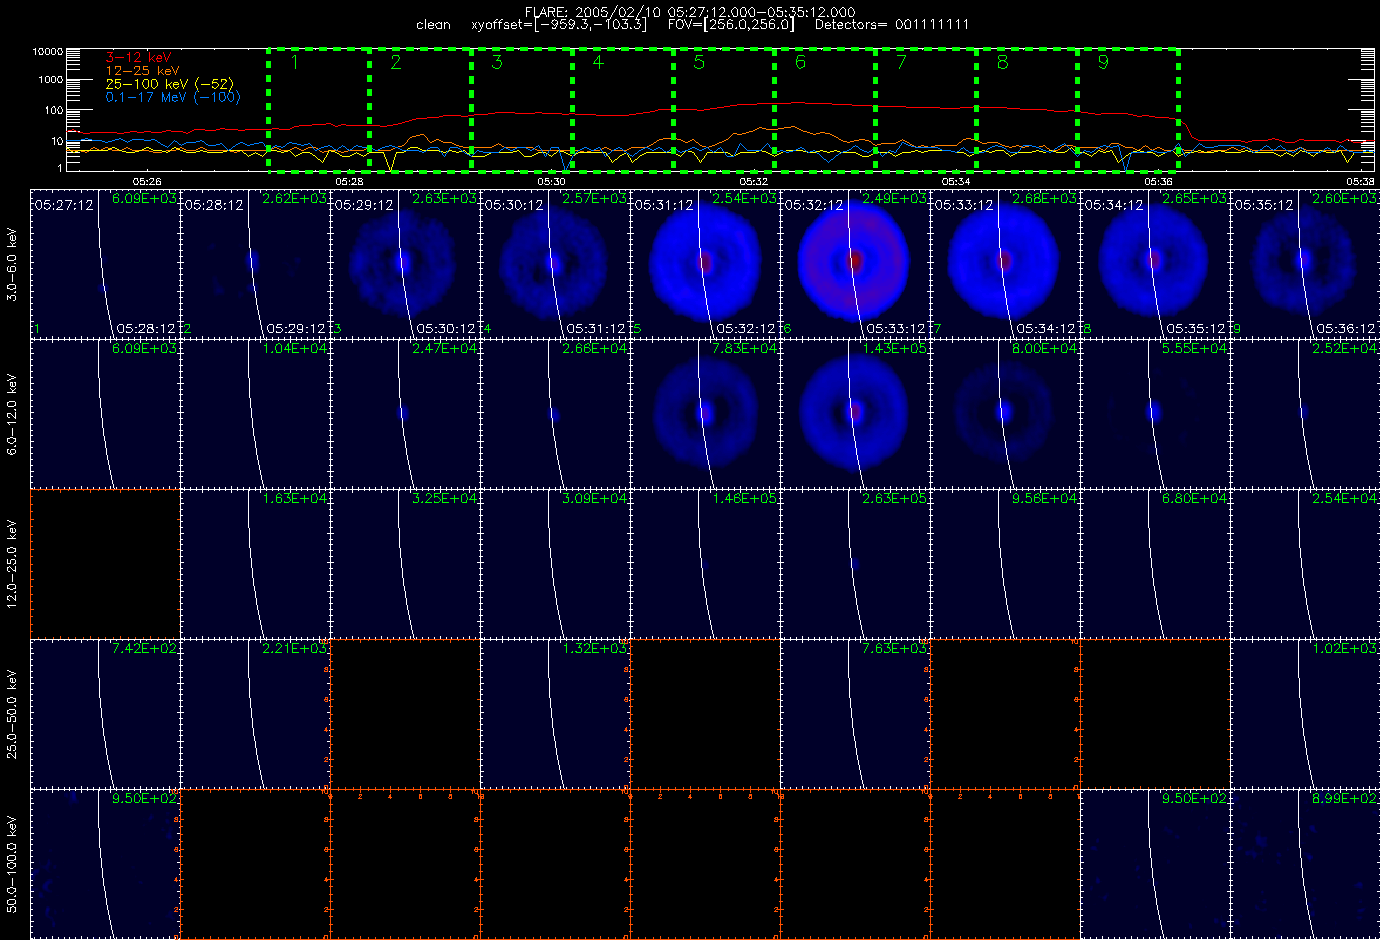Click peak value 3.09E+04

click(x=594, y=499)
